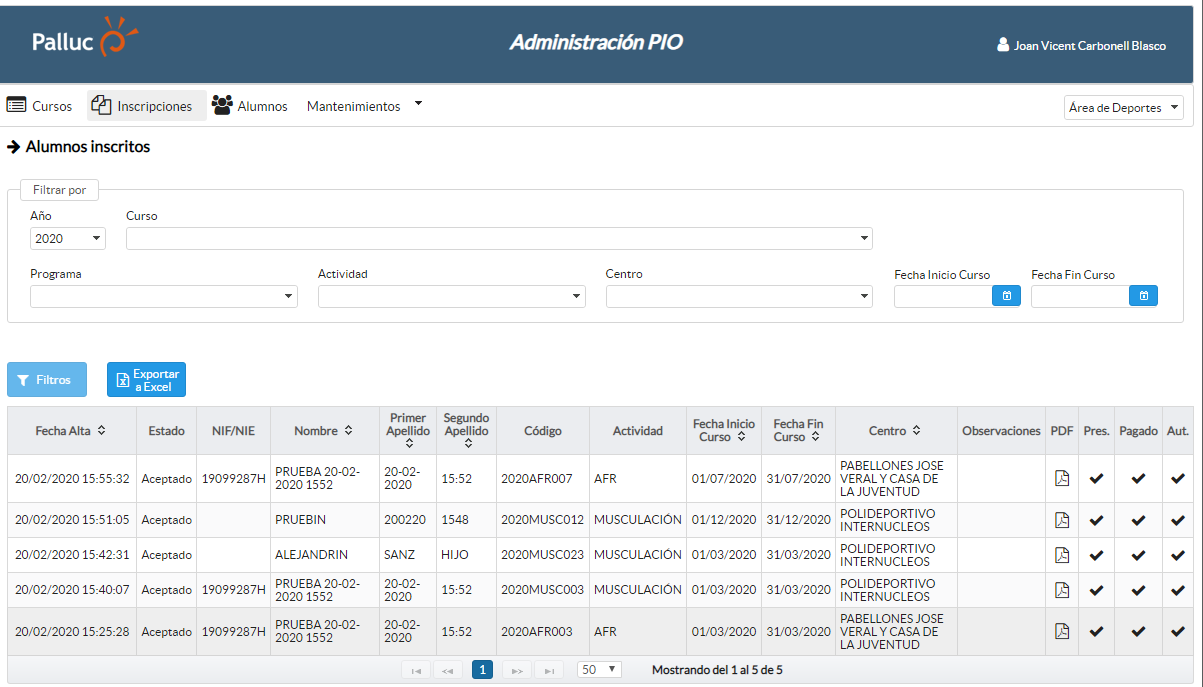Toggle Aut. checkmark in the ALEJANDRIN row
The width and height of the screenshot is (1203, 687).
(x=1178, y=555)
